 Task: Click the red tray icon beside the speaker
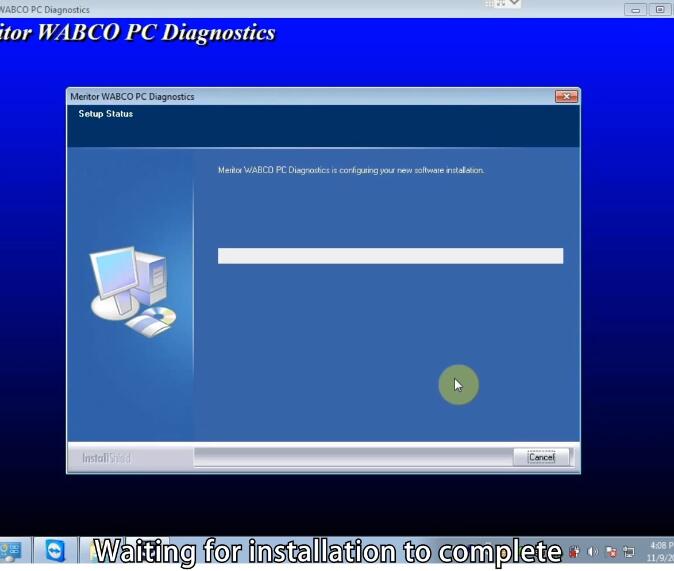coord(575,551)
